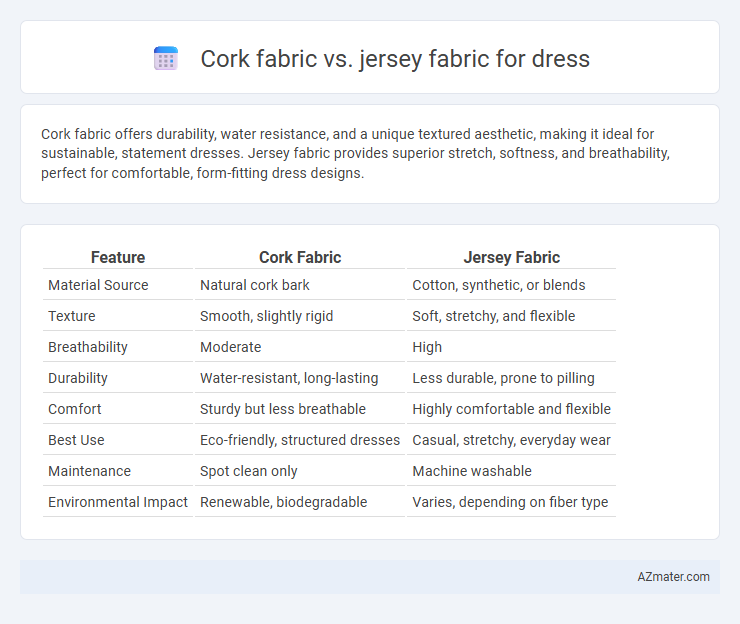Click the 'Jersey Fabric' column header
Screen dimensions: 740x624
click(x=511, y=257)
